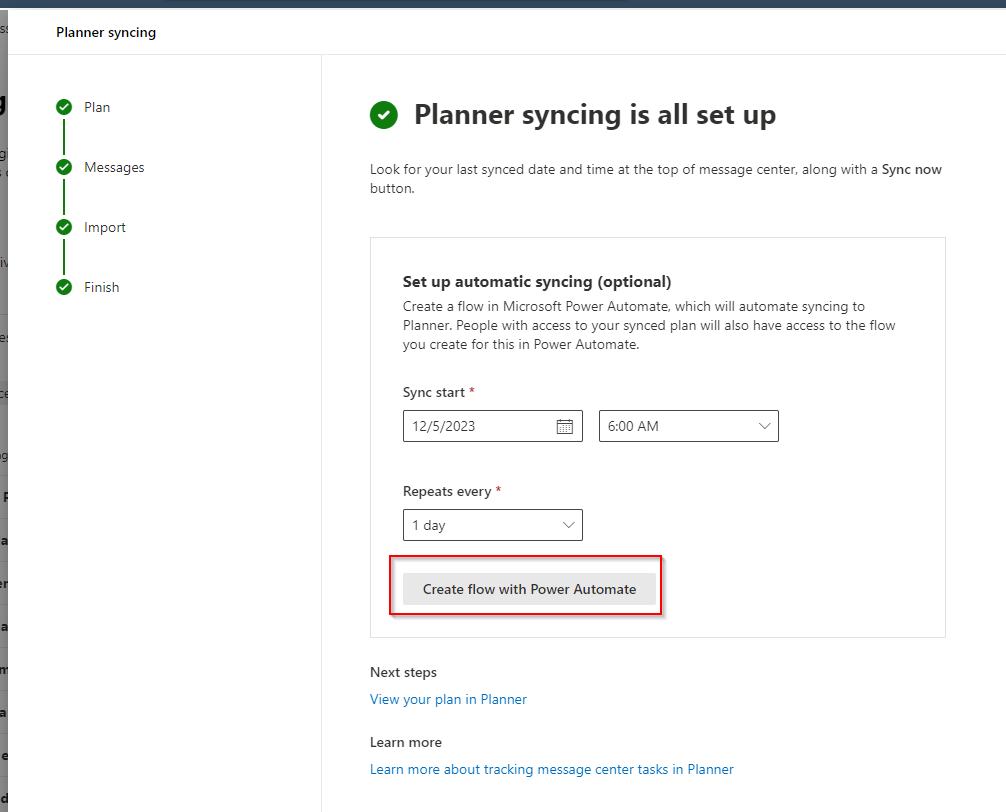Expand the Repeats every 1 day dropdown
The image size is (1006, 812).
[492, 525]
